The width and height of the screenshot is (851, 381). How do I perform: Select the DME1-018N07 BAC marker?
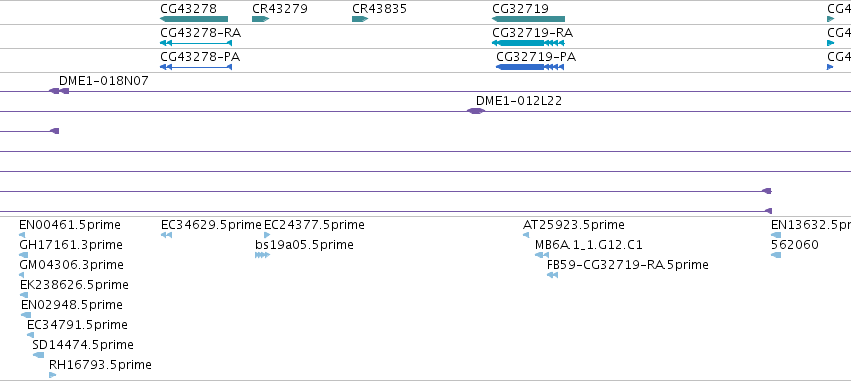click(x=59, y=91)
